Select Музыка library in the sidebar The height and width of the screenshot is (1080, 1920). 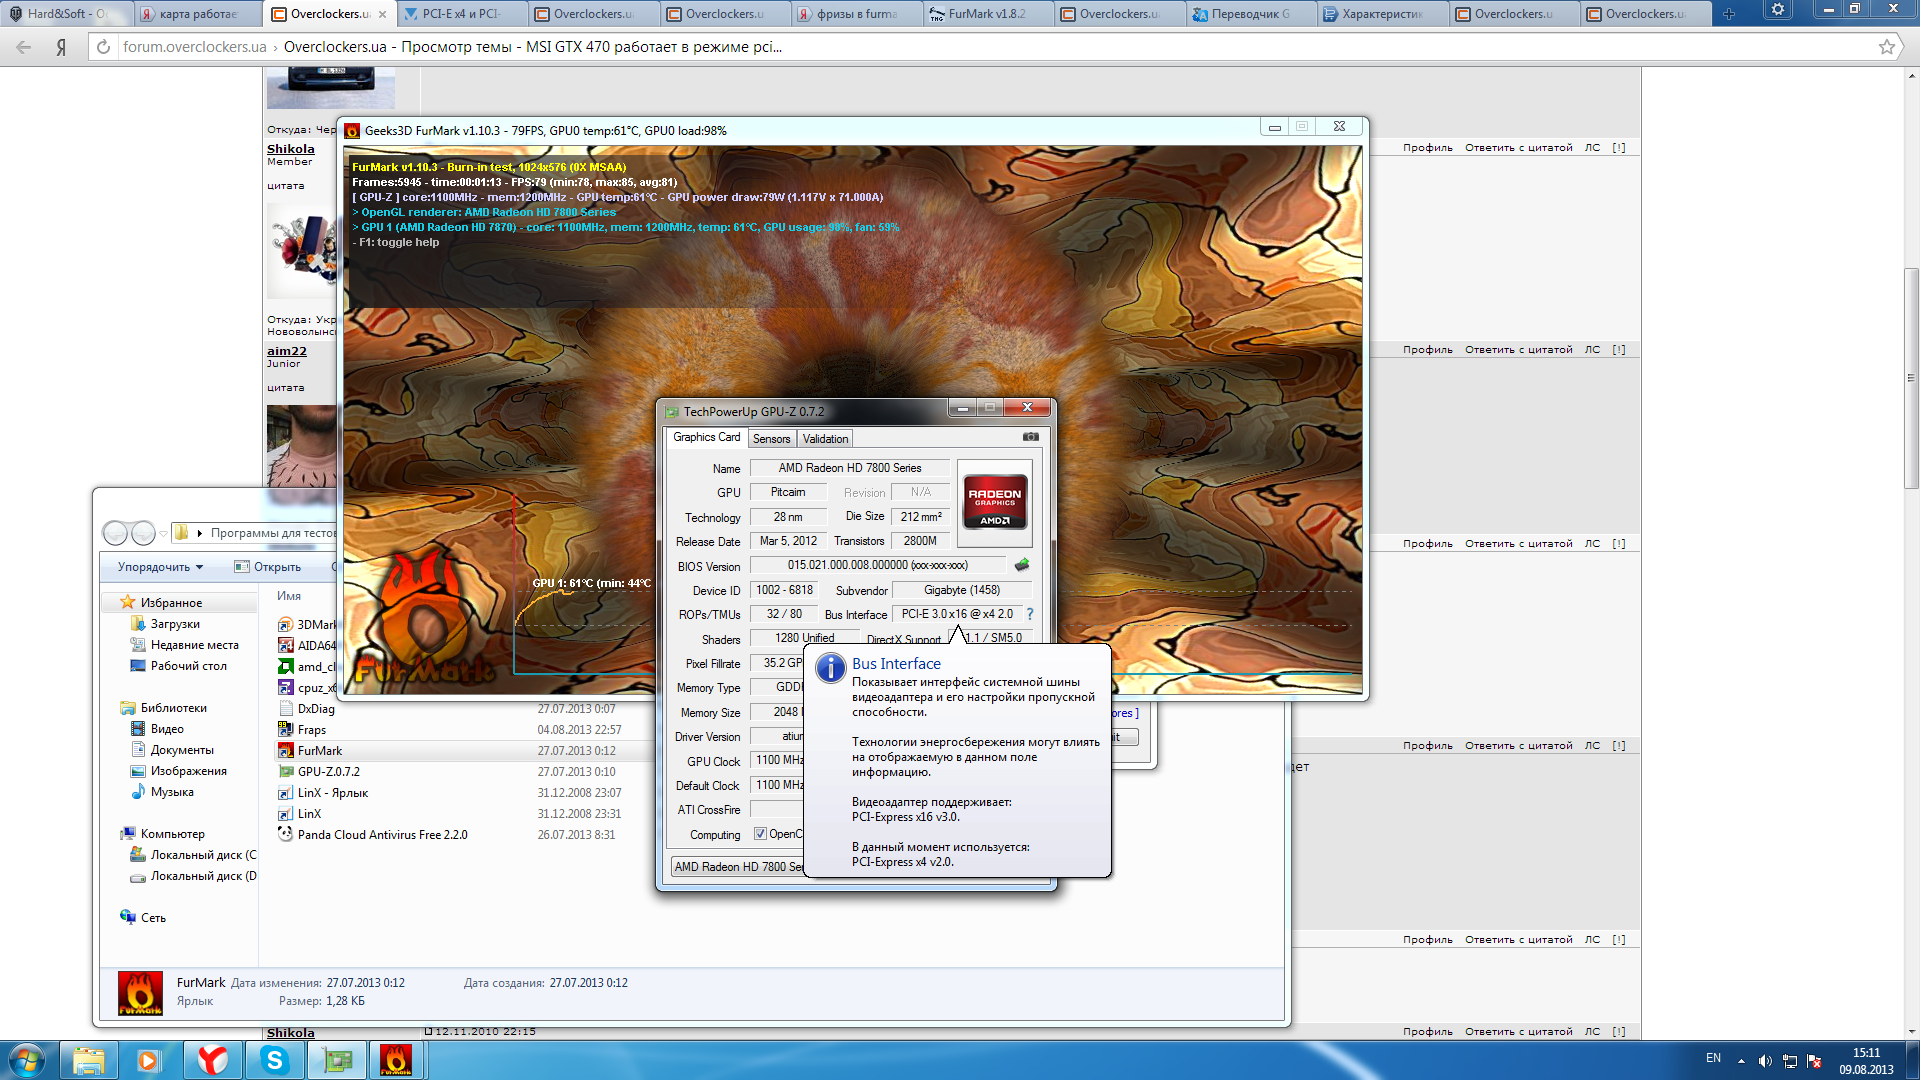coord(172,792)
